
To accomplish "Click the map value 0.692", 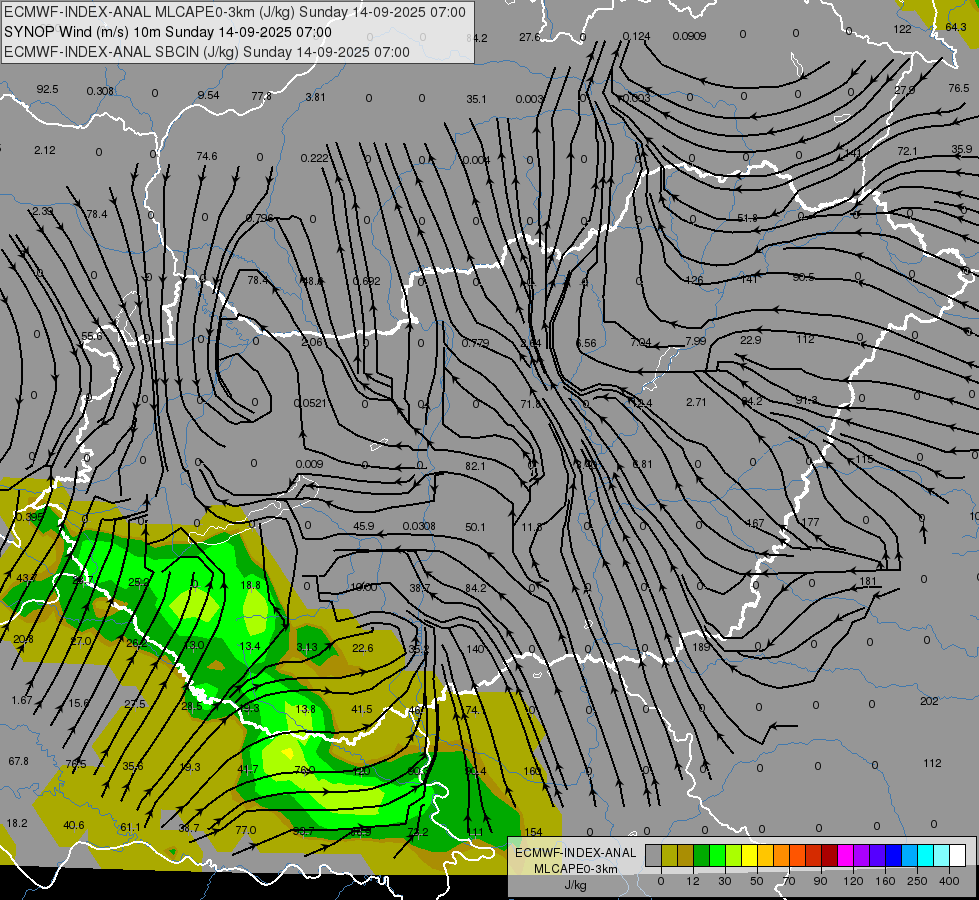I will pos(367,280).
